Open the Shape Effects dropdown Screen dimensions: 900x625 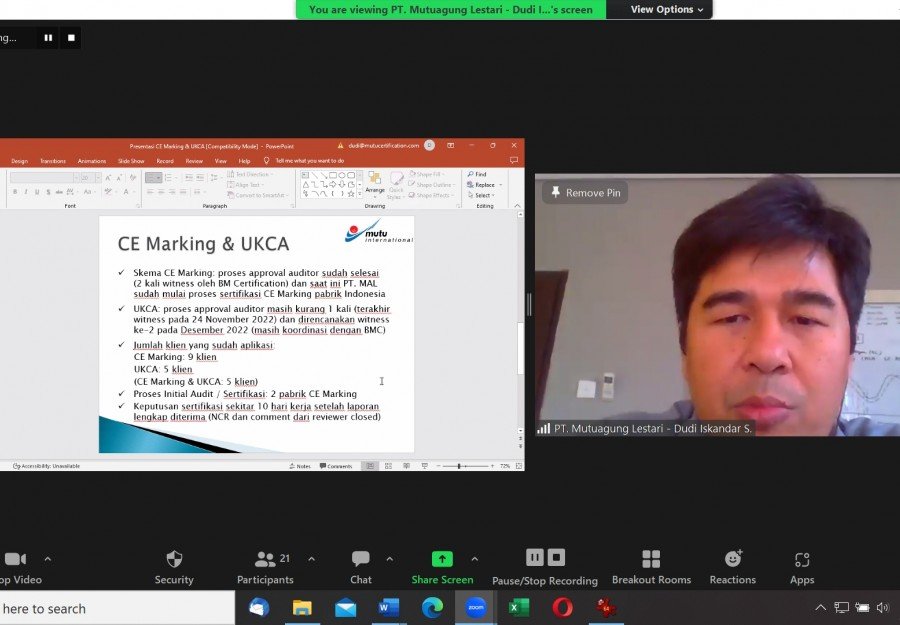431,195
